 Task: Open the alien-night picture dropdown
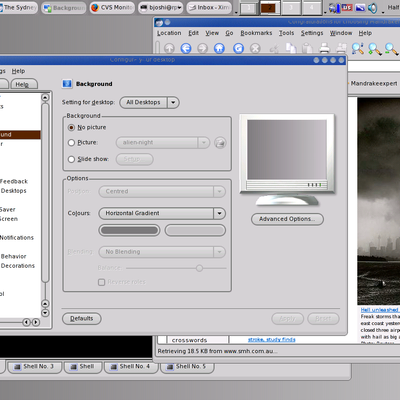(163, 143)
